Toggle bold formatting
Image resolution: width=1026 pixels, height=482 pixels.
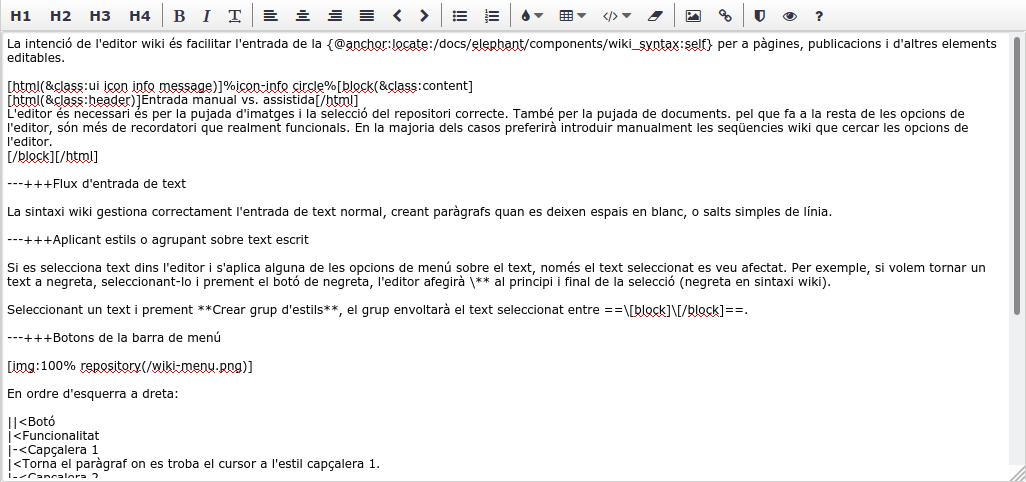click(179, 16)
